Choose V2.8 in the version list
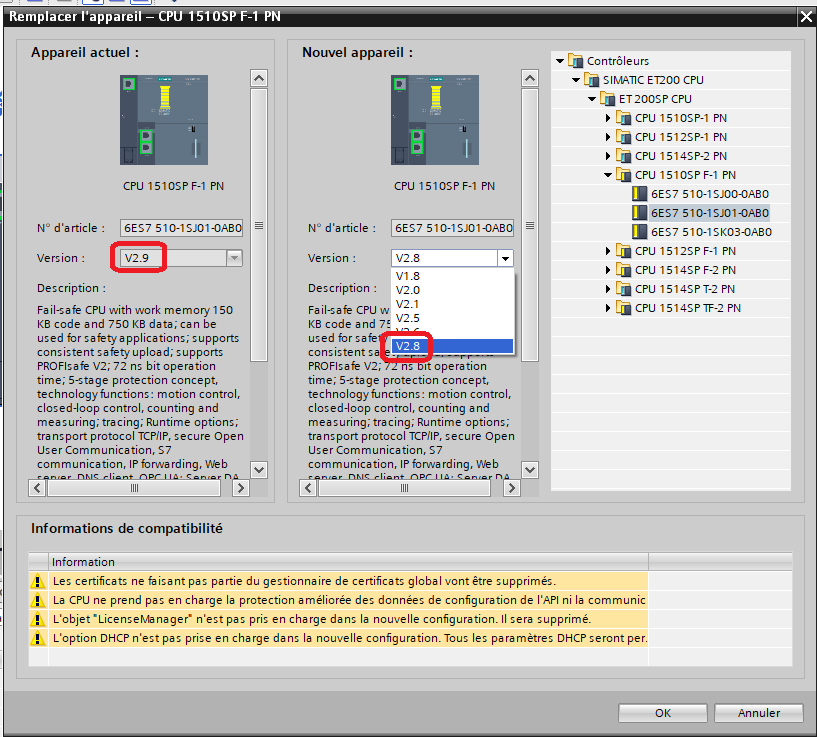This screenshot has height=737, width=817. point(407,346)
